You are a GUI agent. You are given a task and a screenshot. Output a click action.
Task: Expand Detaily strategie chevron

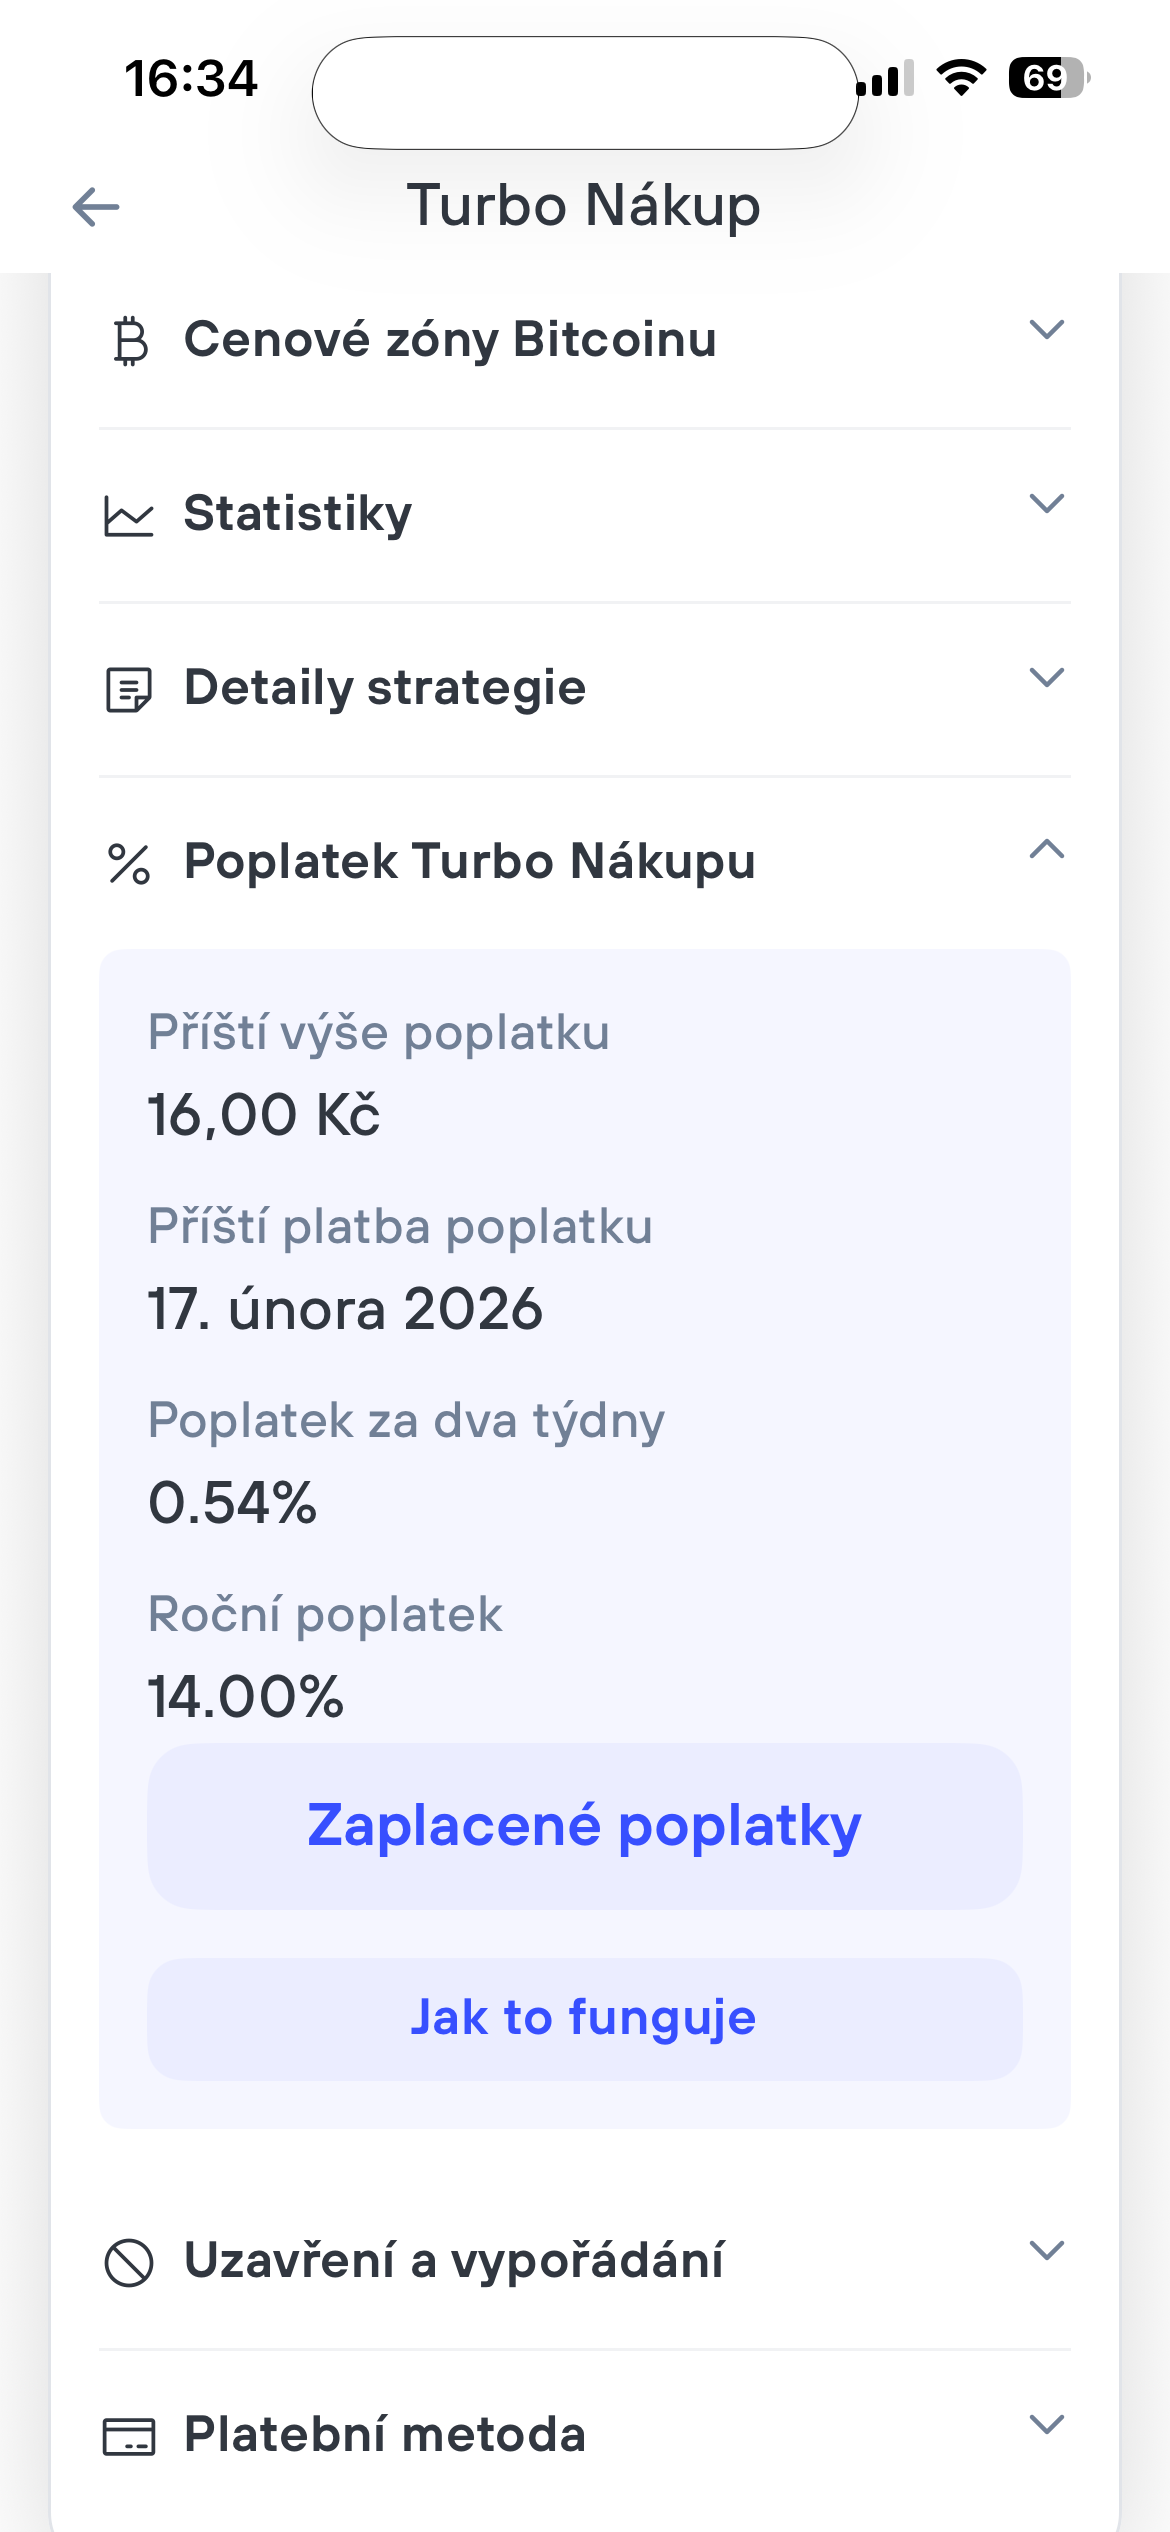[1046, 677]
